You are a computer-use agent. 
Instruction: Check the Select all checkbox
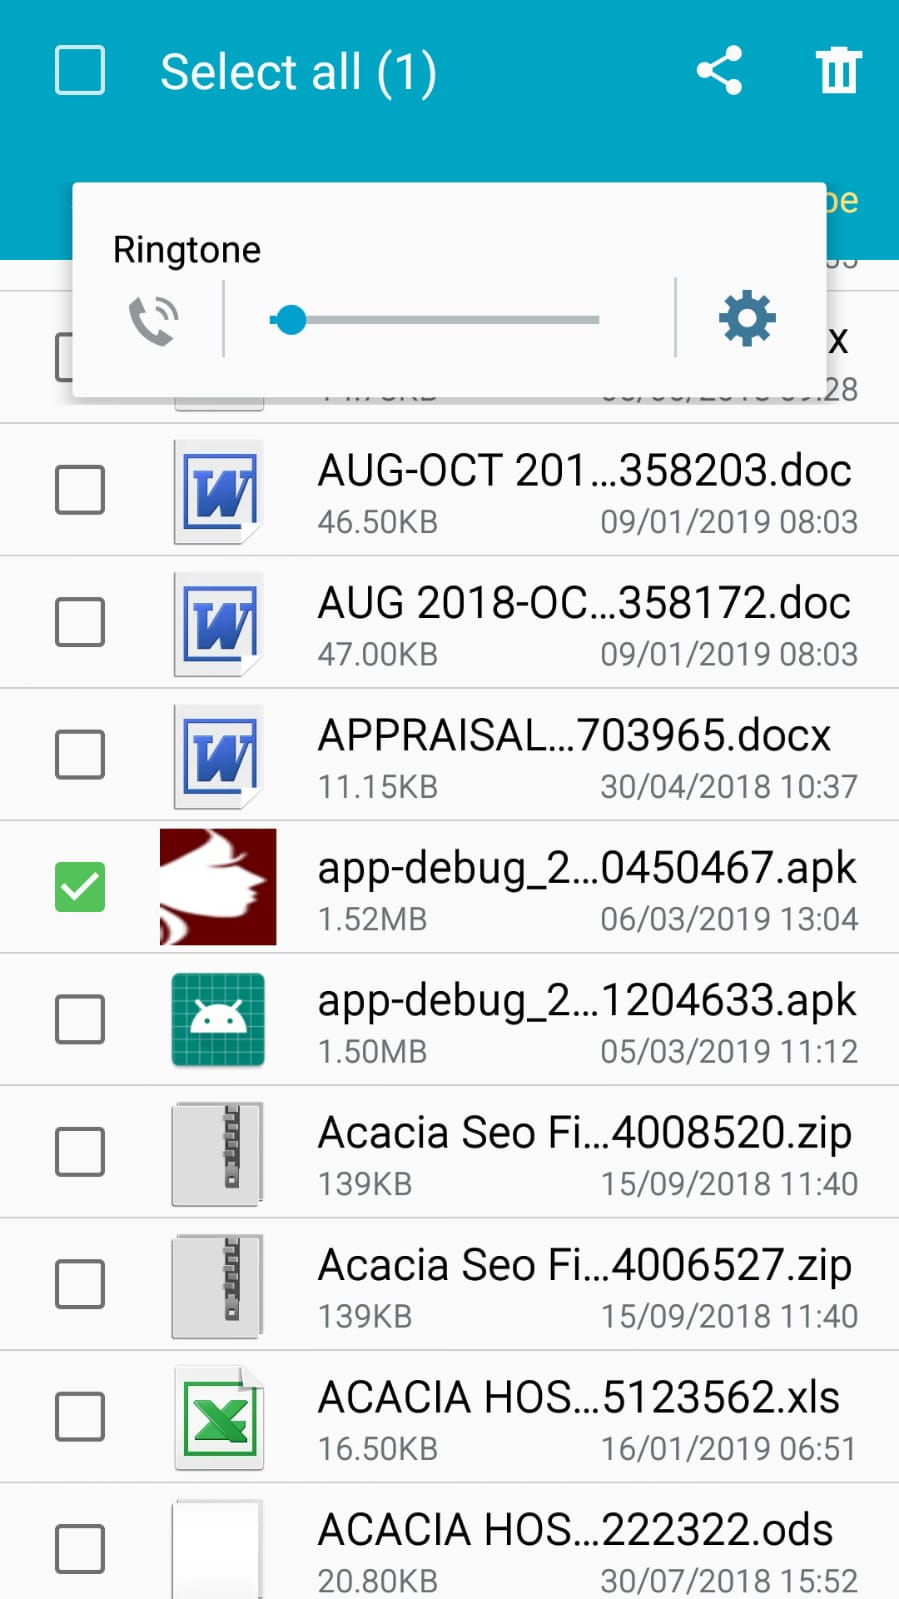tap(80, 71)
